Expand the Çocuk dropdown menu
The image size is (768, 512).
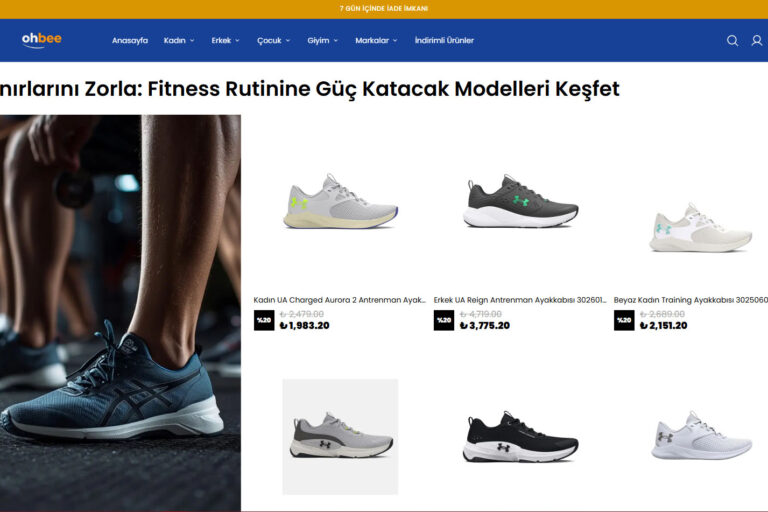(273, 41)
